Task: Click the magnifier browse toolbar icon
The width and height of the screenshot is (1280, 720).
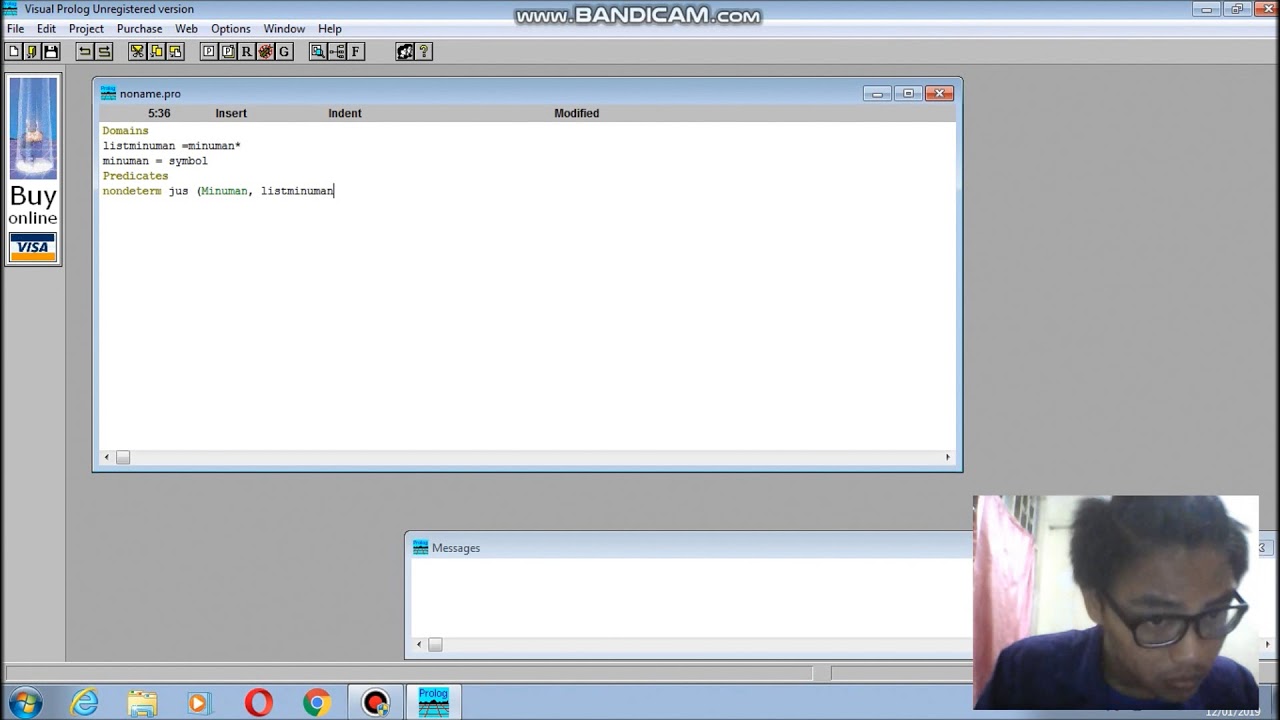Action: [x=318, y=51]
